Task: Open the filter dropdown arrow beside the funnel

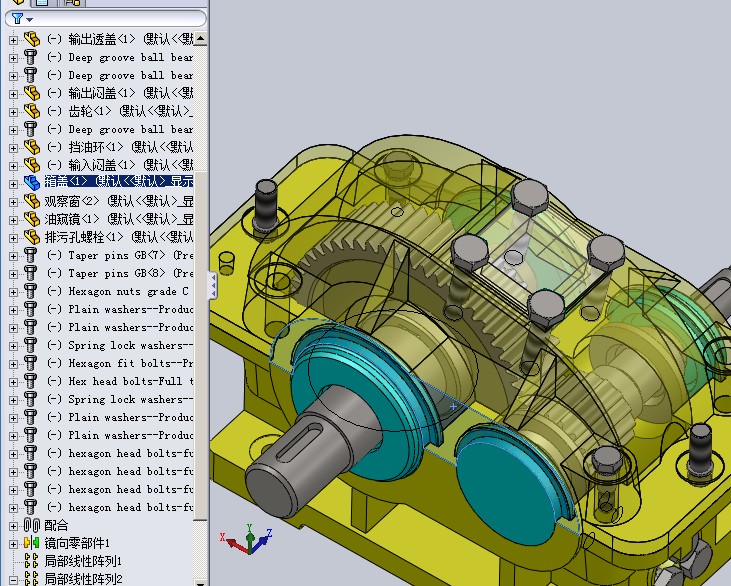Action: coord(30,20)
